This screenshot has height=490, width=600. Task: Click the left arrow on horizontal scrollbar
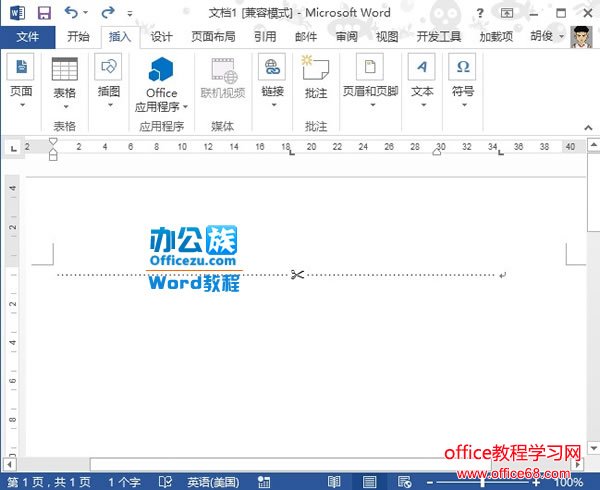click(x=9, y=465)
